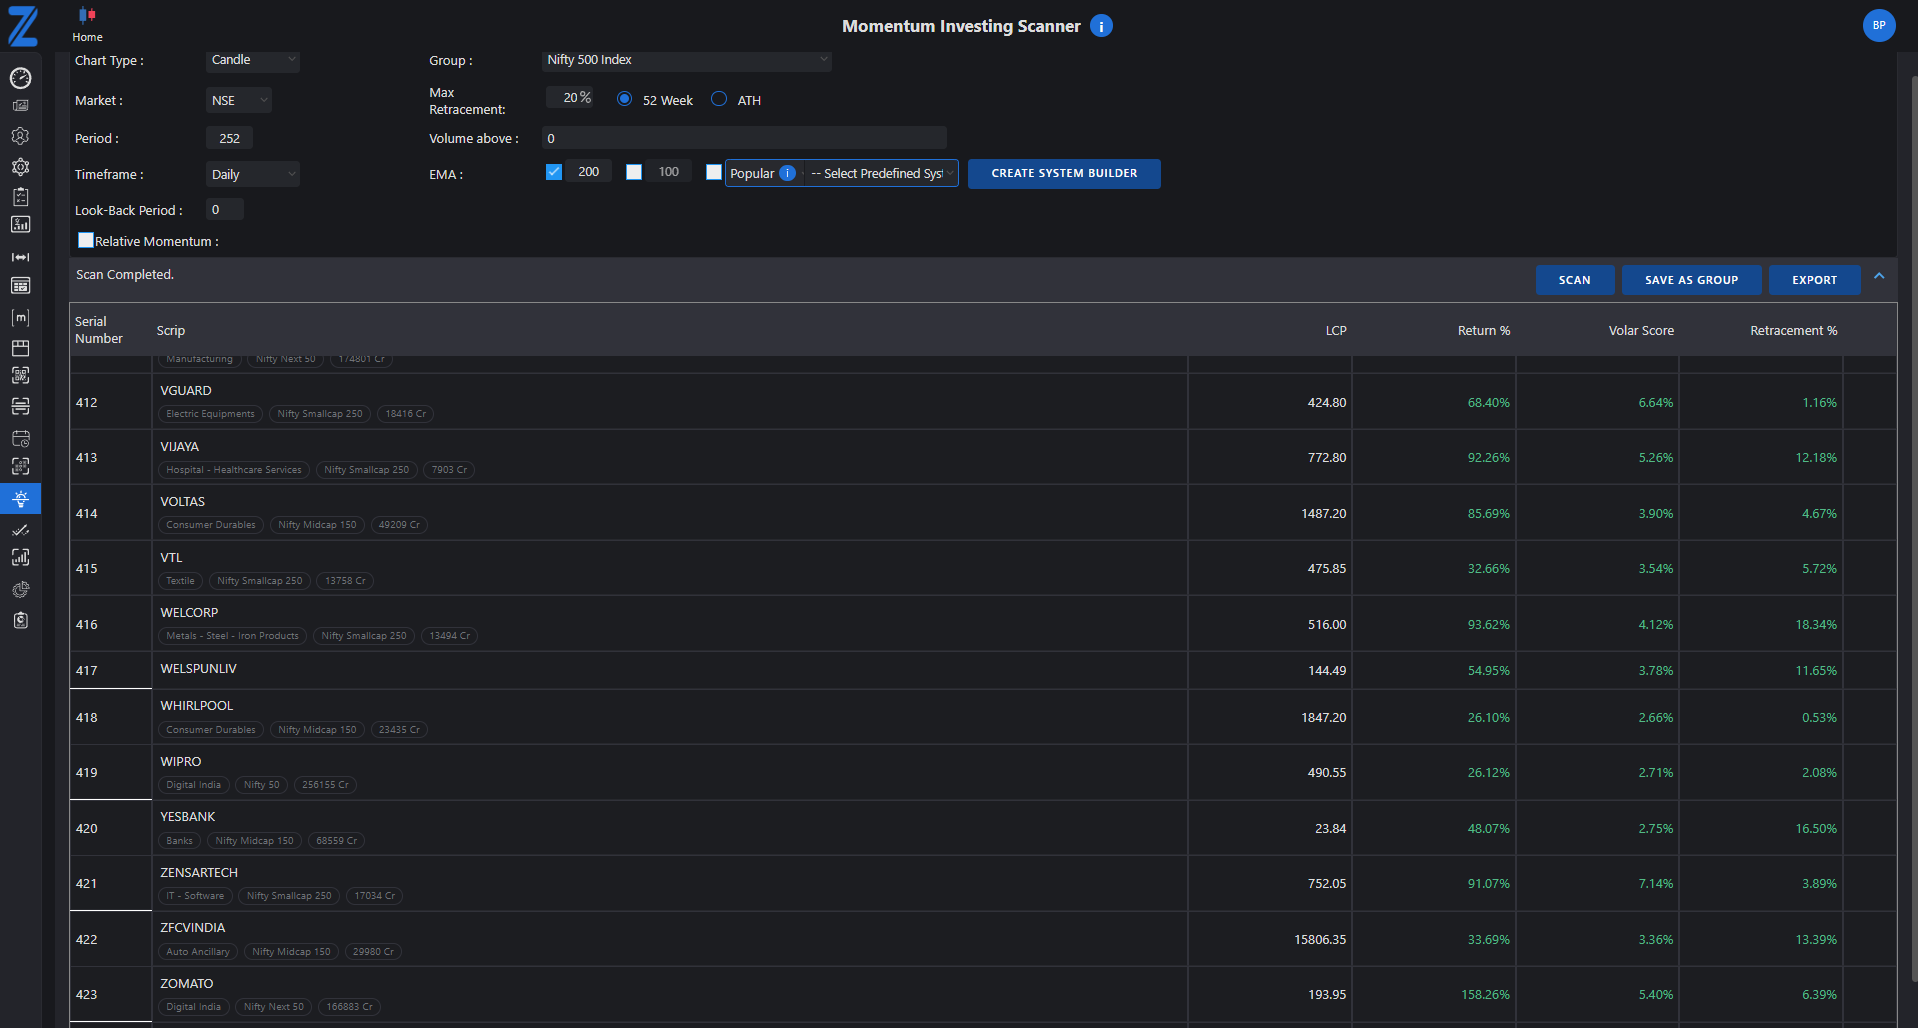Viewport: 1918px width, 1028px height.
Task: Collapse the scan settings chevron
Action: click(1879, 277)
